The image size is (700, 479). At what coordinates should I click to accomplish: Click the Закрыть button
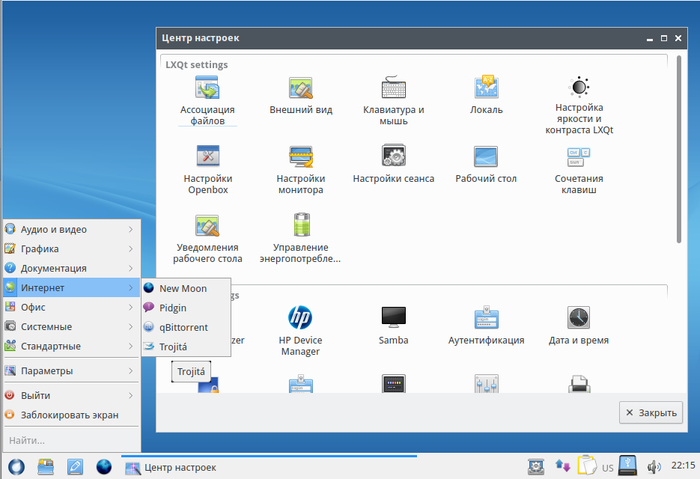pyautogui.click(x=651, y=412)
